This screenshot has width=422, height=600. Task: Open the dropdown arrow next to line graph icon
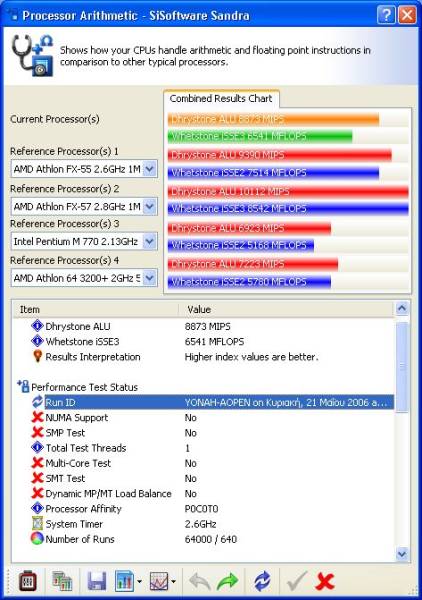pos(173,582)
